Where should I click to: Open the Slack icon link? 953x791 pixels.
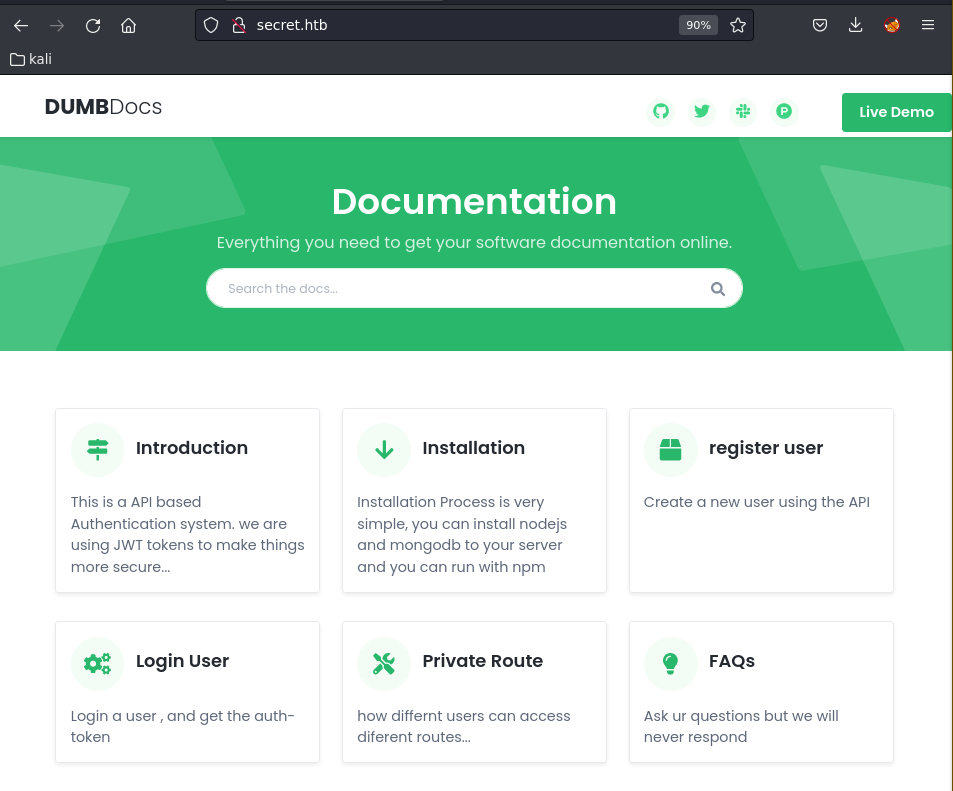pos(743,111)
